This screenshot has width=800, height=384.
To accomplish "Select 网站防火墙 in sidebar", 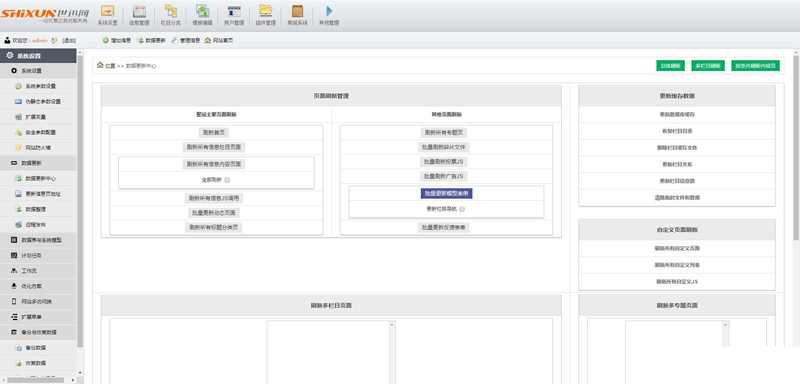I will click(x=38, y=148).
